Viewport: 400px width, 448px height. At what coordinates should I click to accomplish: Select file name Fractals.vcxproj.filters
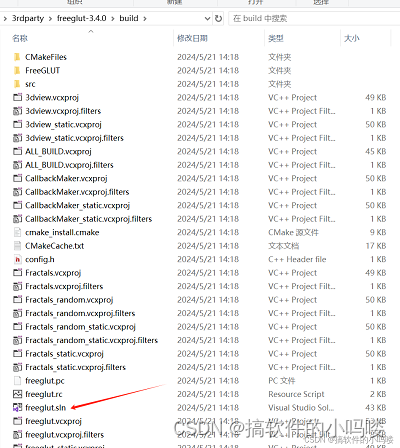[x=64, y=286]
